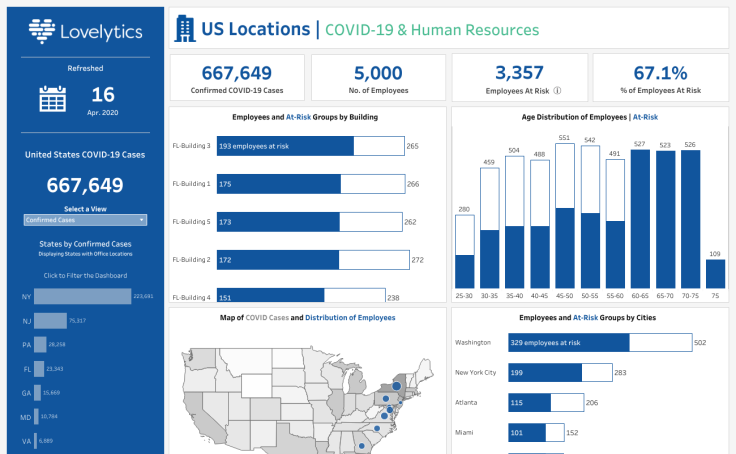Image resolution: width=736 pixels, height=454 pixels.
Task: Open the Confirmed Cases view dropdown
Action: pos(85,220)
